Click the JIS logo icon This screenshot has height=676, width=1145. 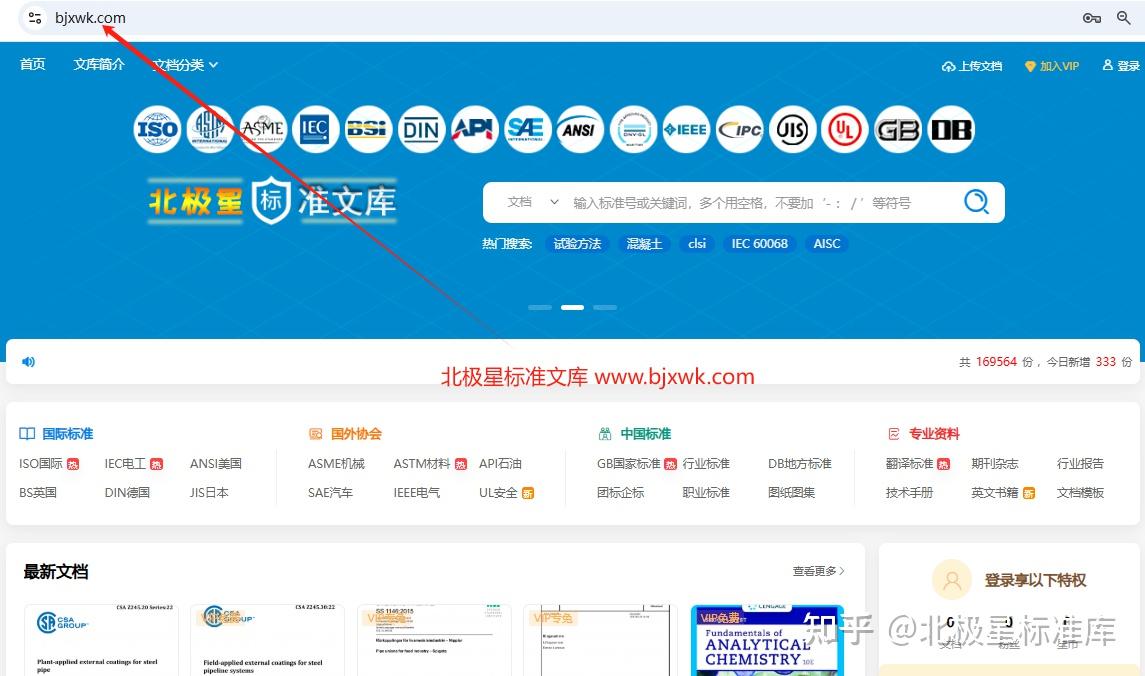(x=792, y=129)
